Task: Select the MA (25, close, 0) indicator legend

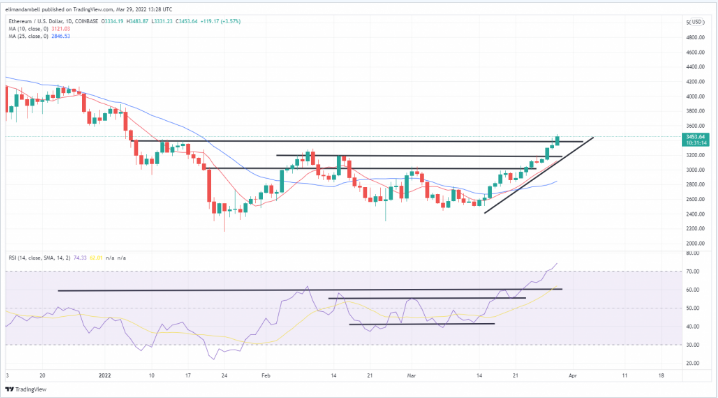Action: point(28,36)
